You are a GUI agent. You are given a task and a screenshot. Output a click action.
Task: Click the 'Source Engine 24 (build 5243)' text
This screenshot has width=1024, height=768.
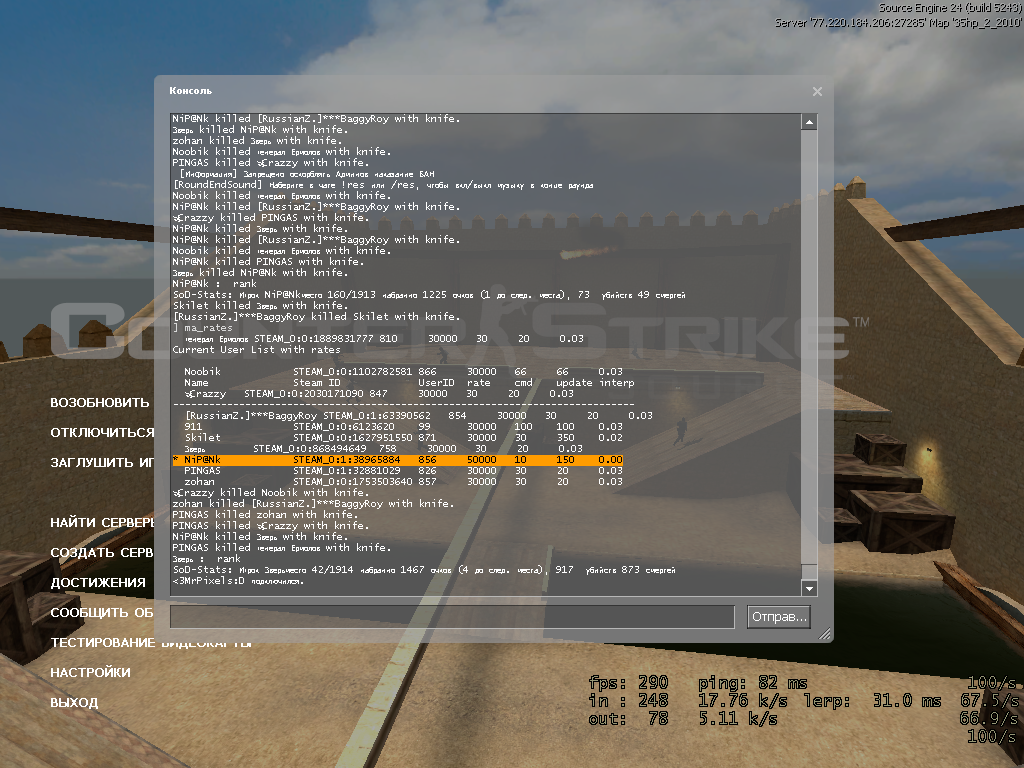click(950, 8)
